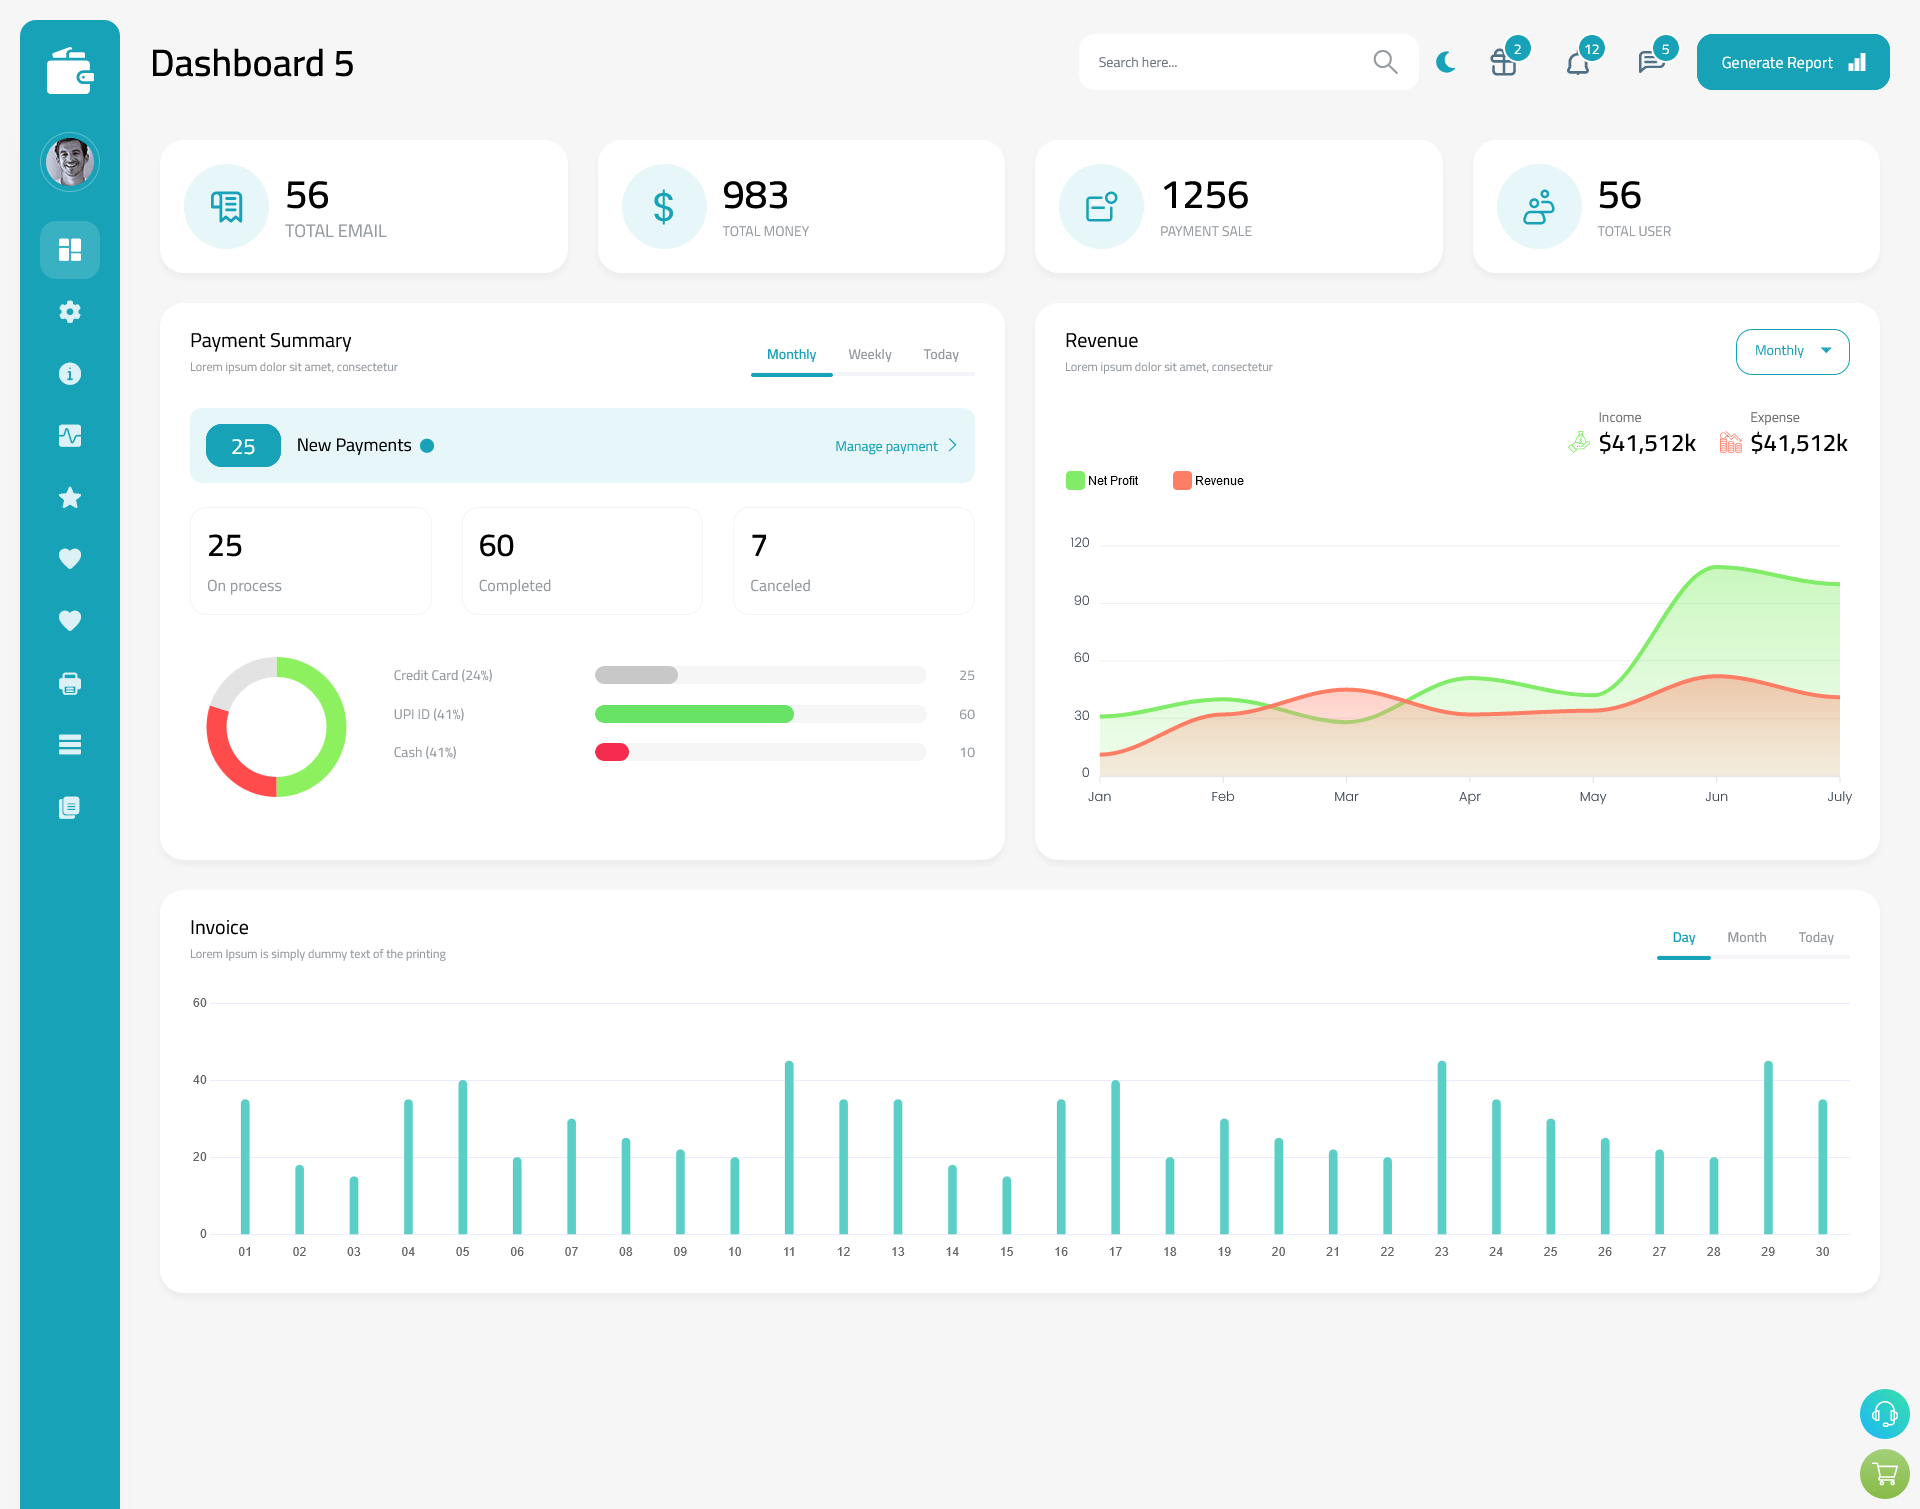Click the document icon in sidebar
Viewport: 1920px width, 1509px height.
pyautogui.click(x=67, y=808)
